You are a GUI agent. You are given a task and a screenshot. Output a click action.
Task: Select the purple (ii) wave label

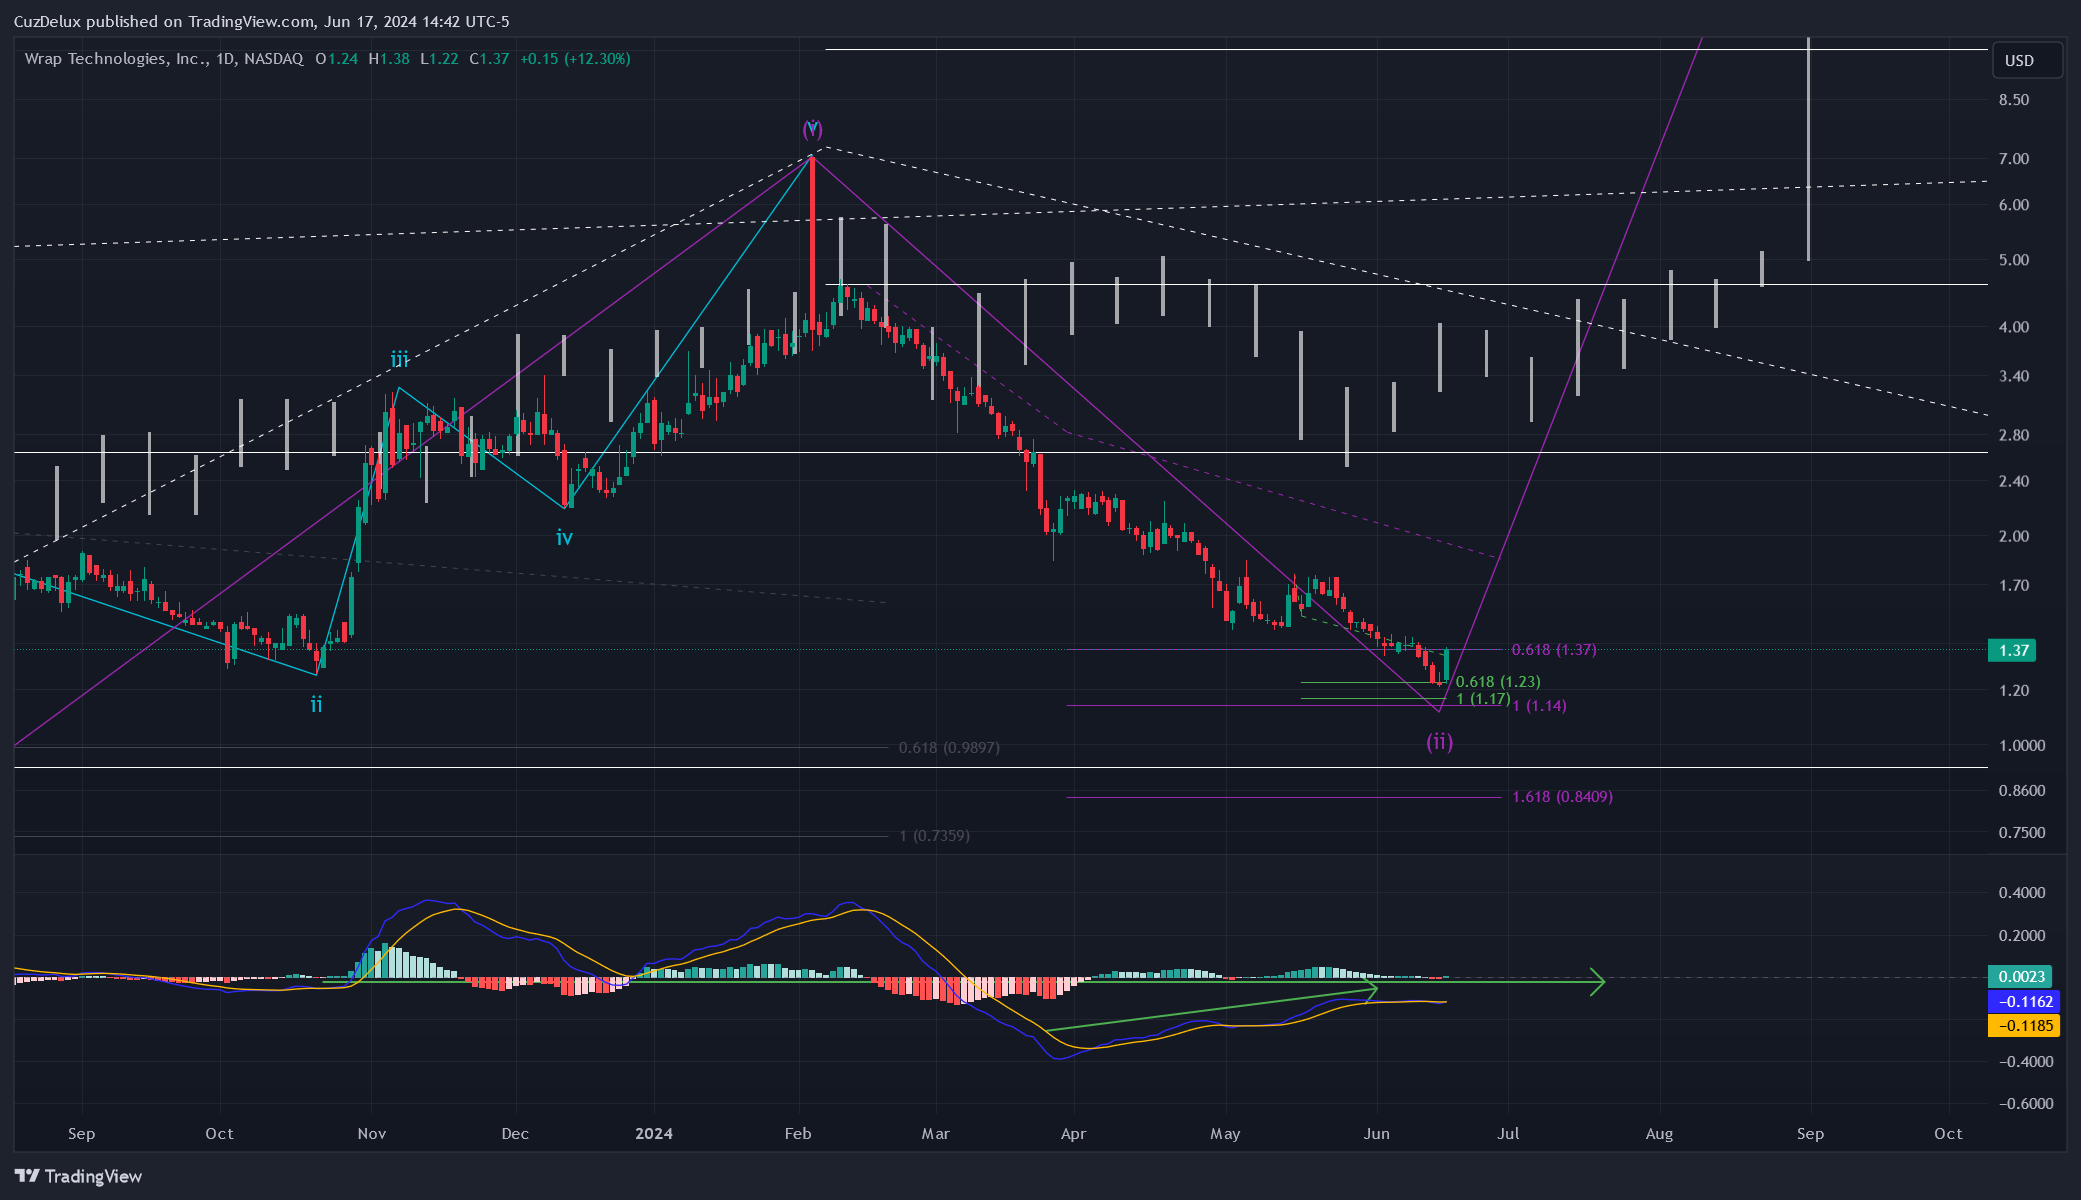point(1439,742)
